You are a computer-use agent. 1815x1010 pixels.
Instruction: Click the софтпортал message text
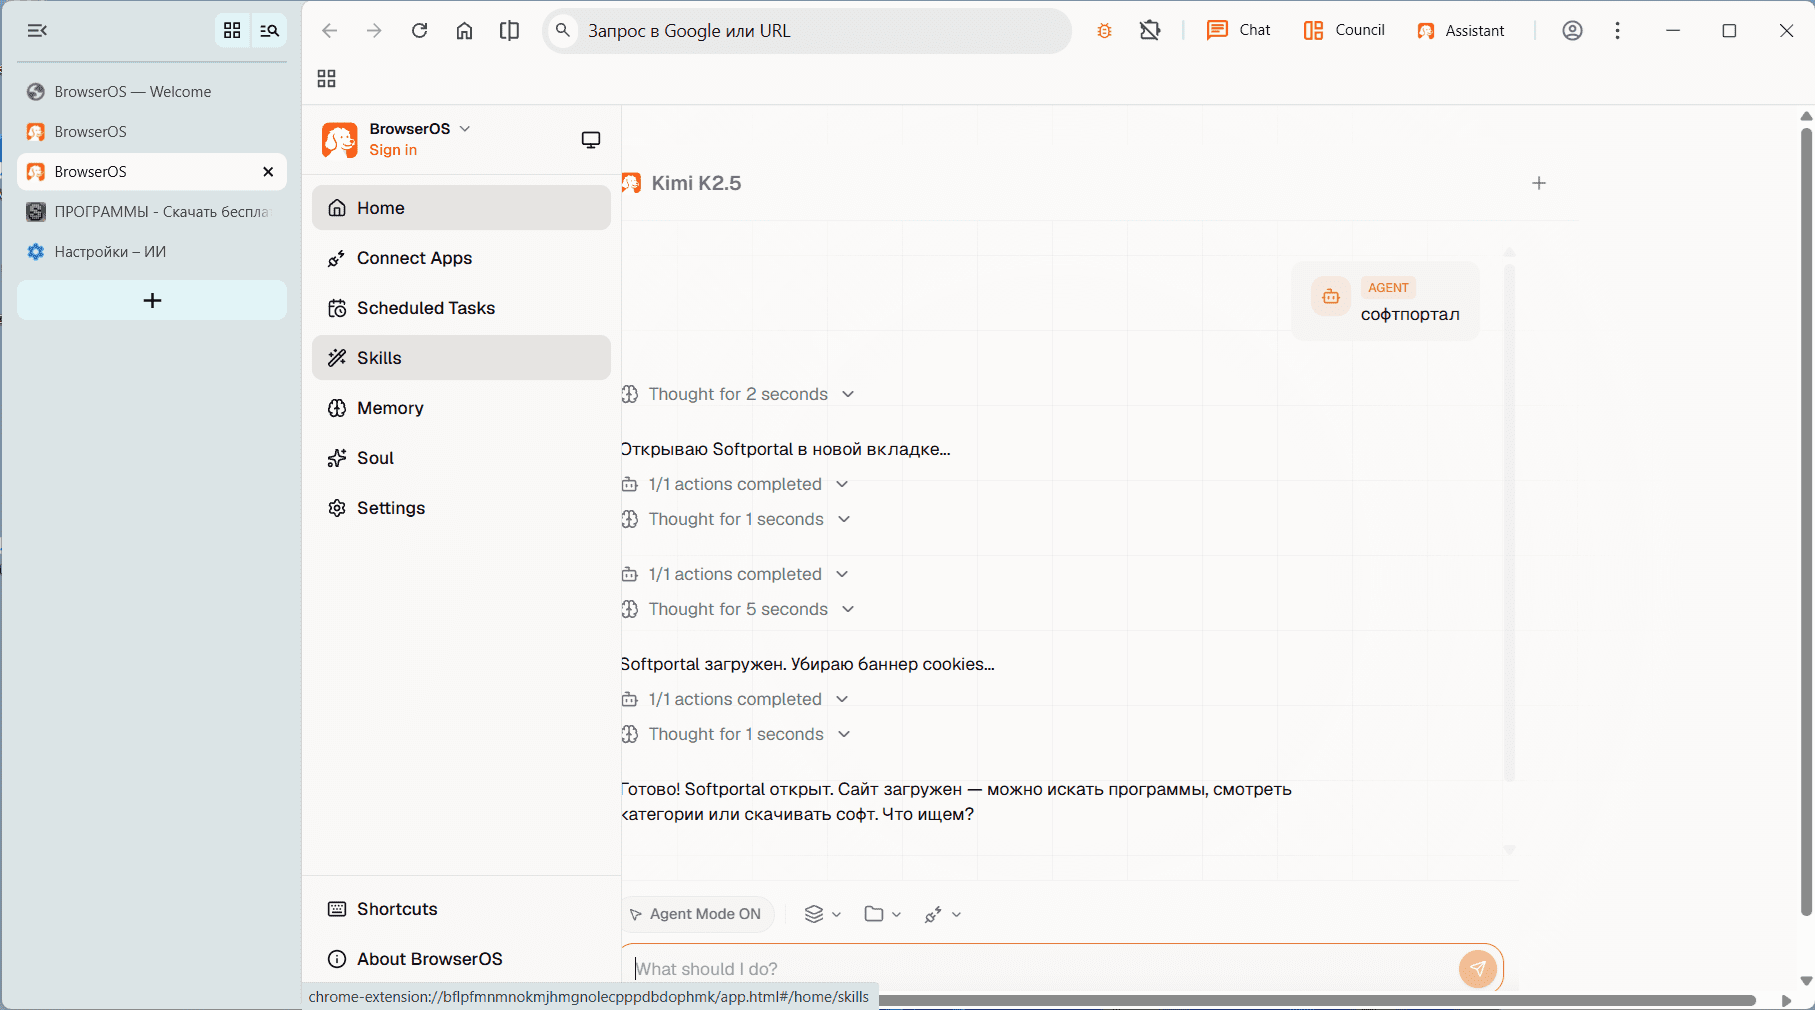click(x=1410, y=314)
